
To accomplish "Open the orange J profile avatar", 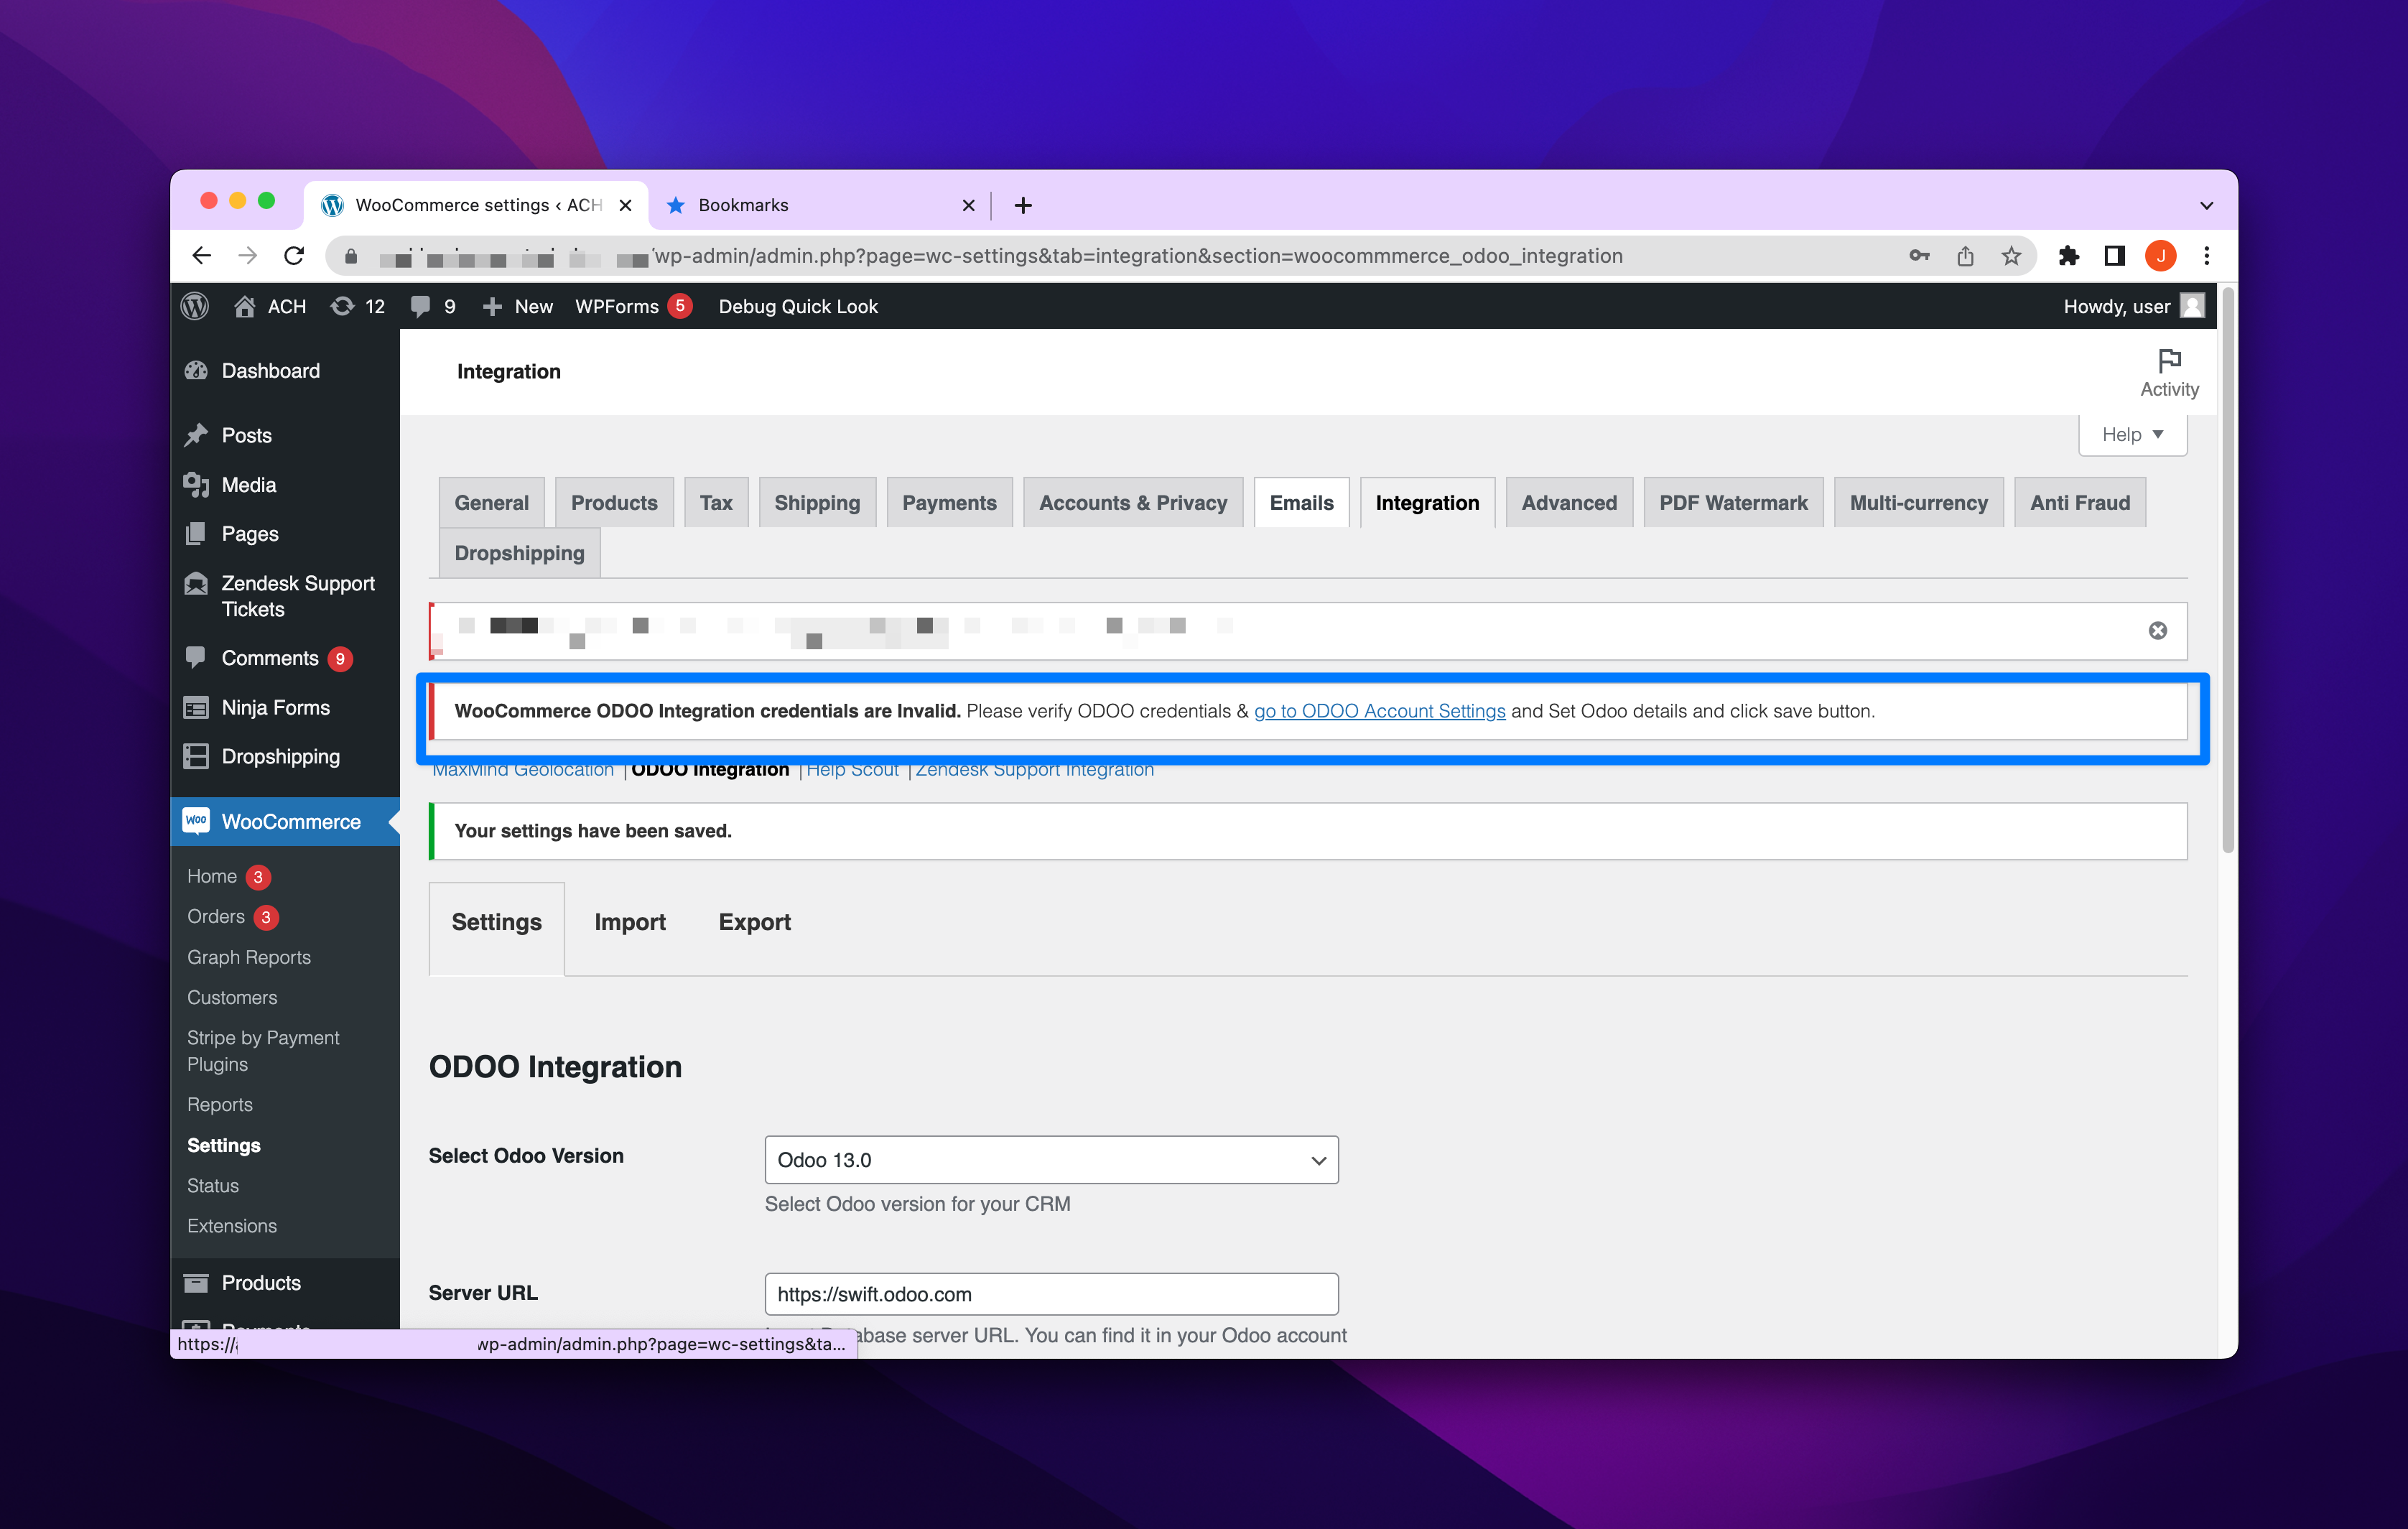I will [x=2160, y=256].
